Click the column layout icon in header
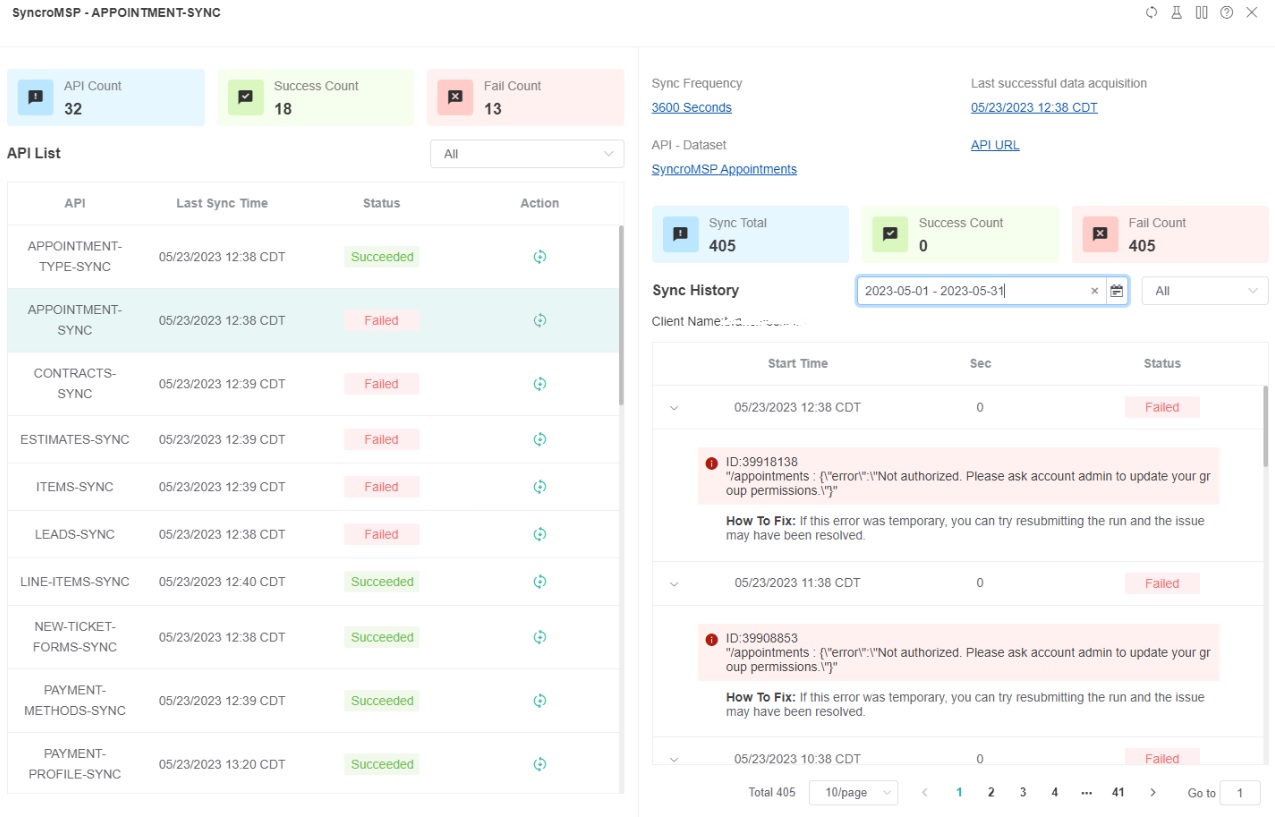The height and width of the screenshot is (817, 1275). [x=1202, y=13]
